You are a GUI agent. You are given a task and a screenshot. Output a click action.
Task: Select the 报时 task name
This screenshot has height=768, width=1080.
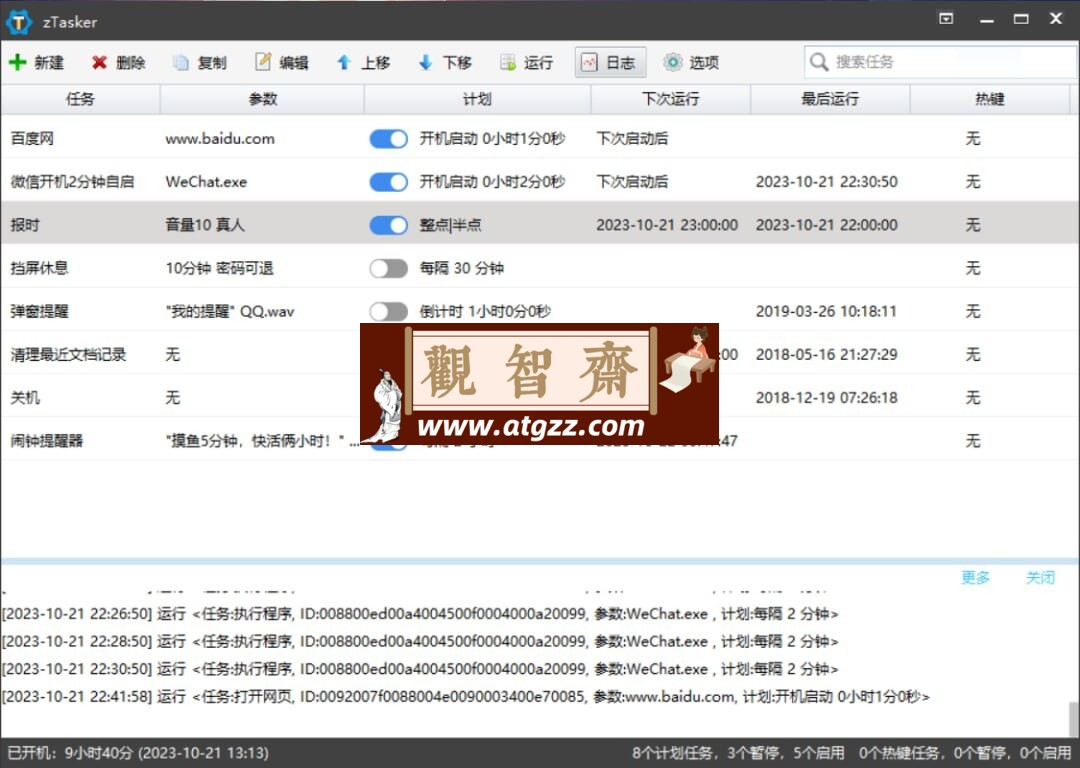(x=25, y=225)
